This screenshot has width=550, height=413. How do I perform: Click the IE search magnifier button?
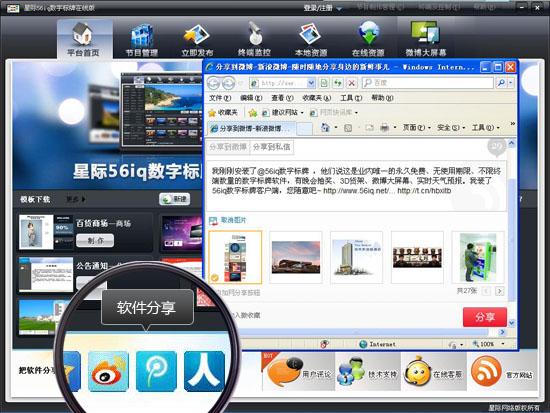(x=501, y=83)
